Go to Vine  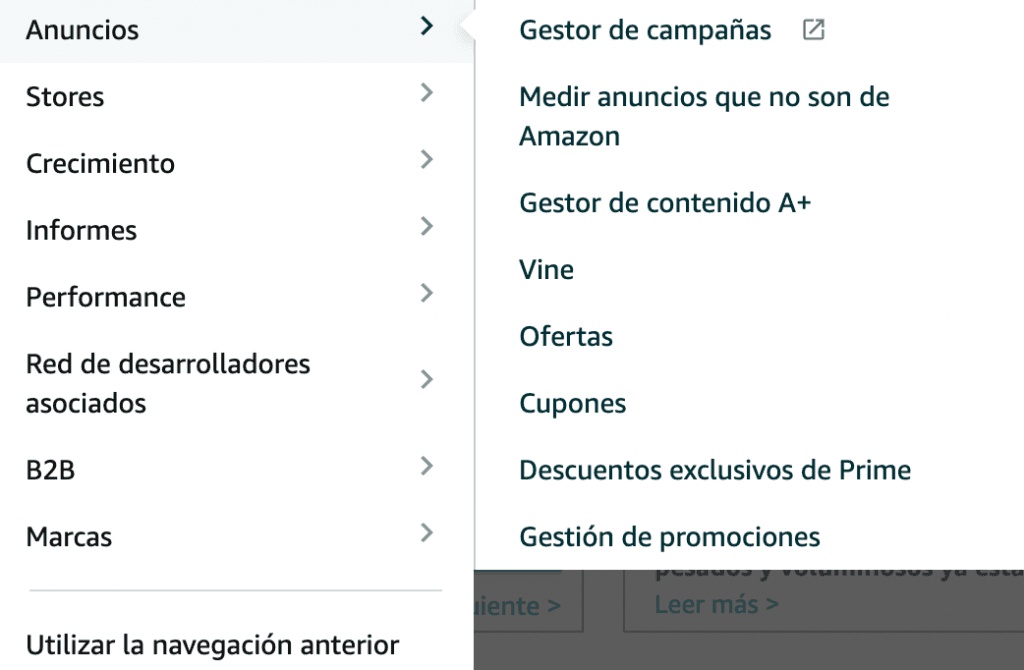(546, 270)
